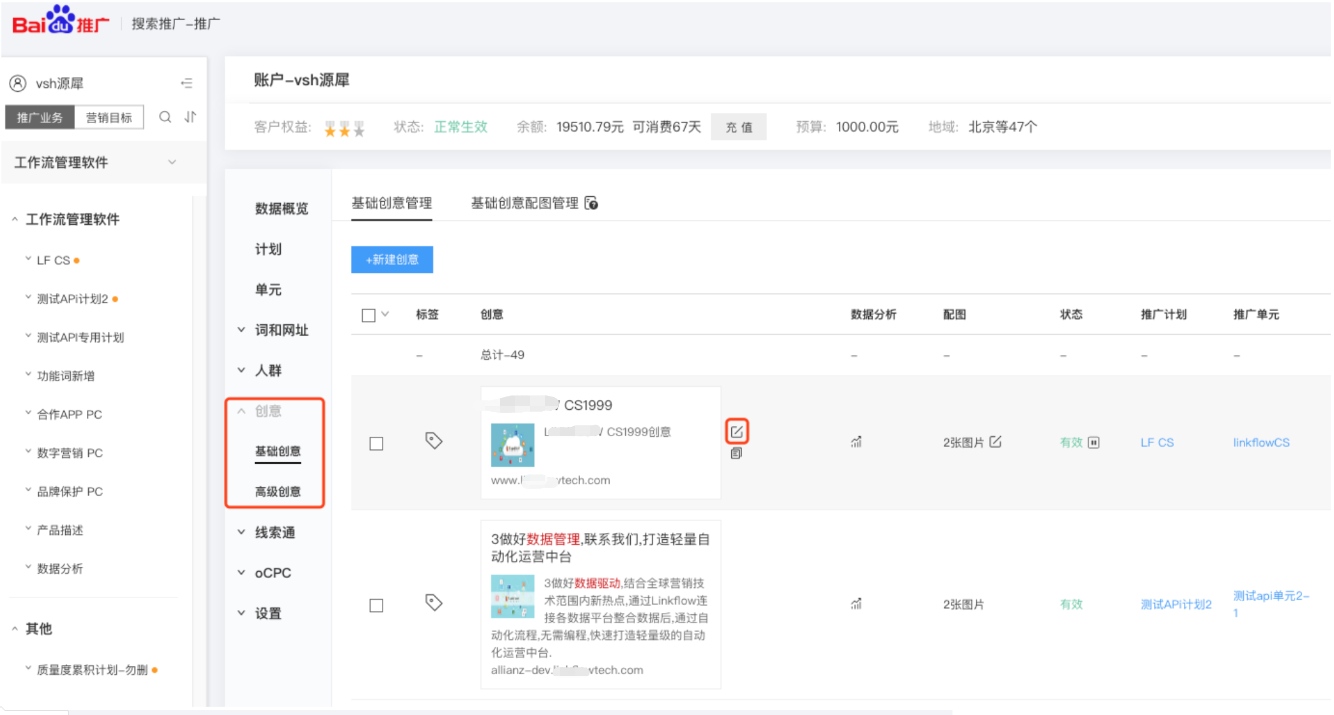Open the 测试api单元2-1 unit link
1334x715 pixels.
click(x=1271, y=604)
